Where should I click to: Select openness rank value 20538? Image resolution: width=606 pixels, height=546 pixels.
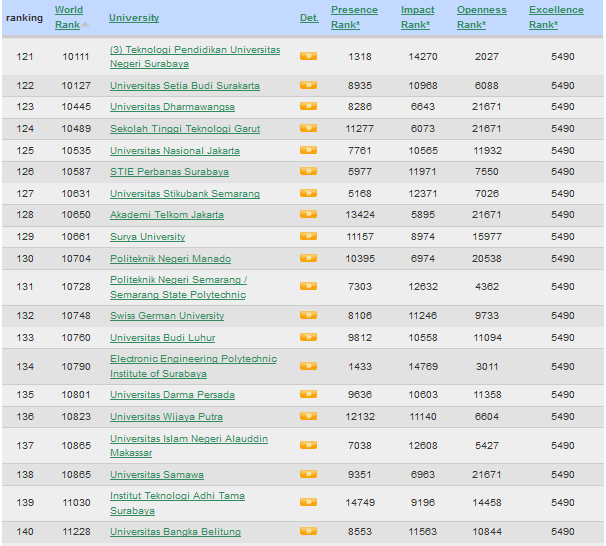click(487, 259)
